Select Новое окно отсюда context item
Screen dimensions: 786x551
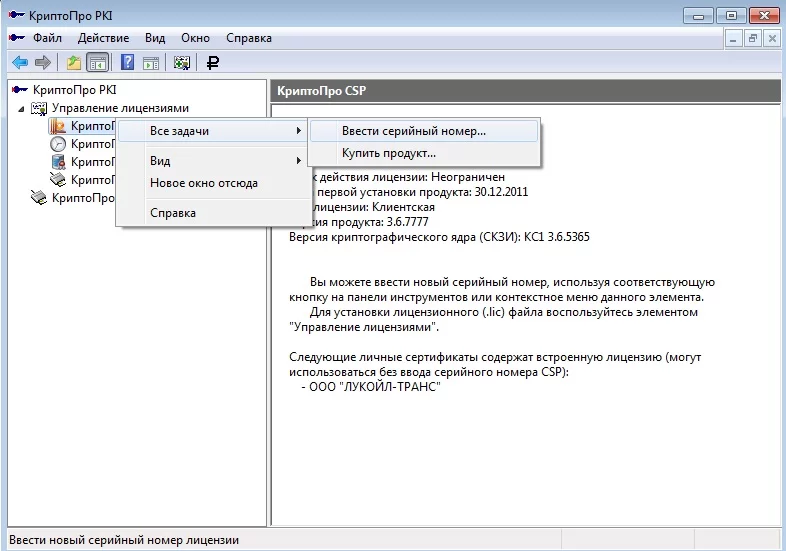click(x=213, y=183)
